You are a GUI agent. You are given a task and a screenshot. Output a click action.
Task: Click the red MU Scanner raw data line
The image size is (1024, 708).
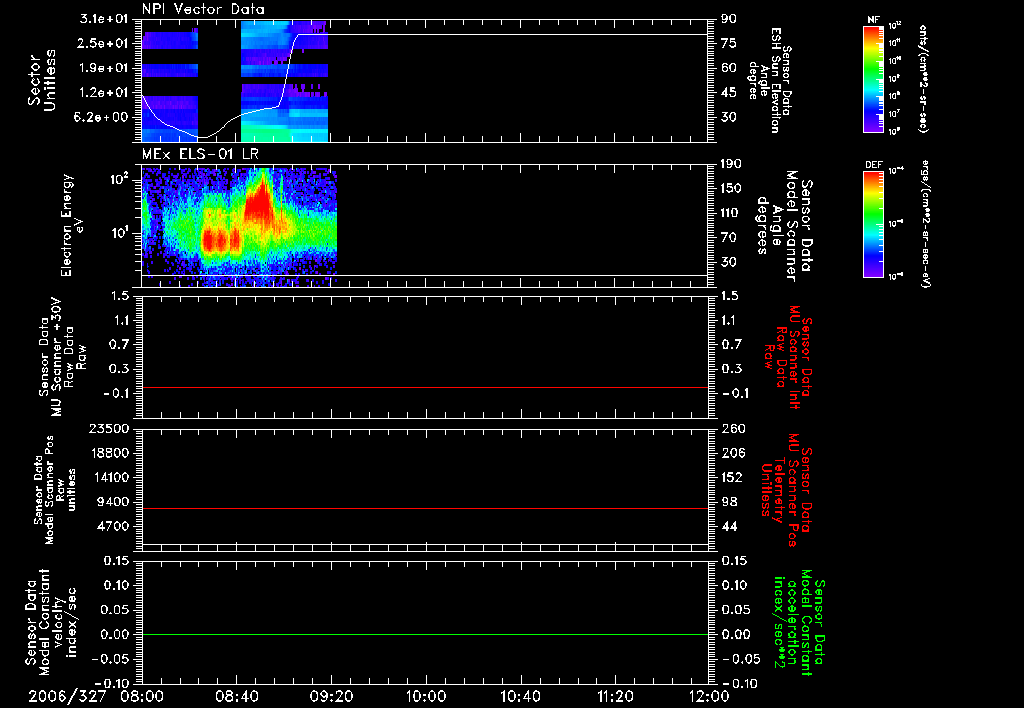pyautogui.click(x=425, y=387)
